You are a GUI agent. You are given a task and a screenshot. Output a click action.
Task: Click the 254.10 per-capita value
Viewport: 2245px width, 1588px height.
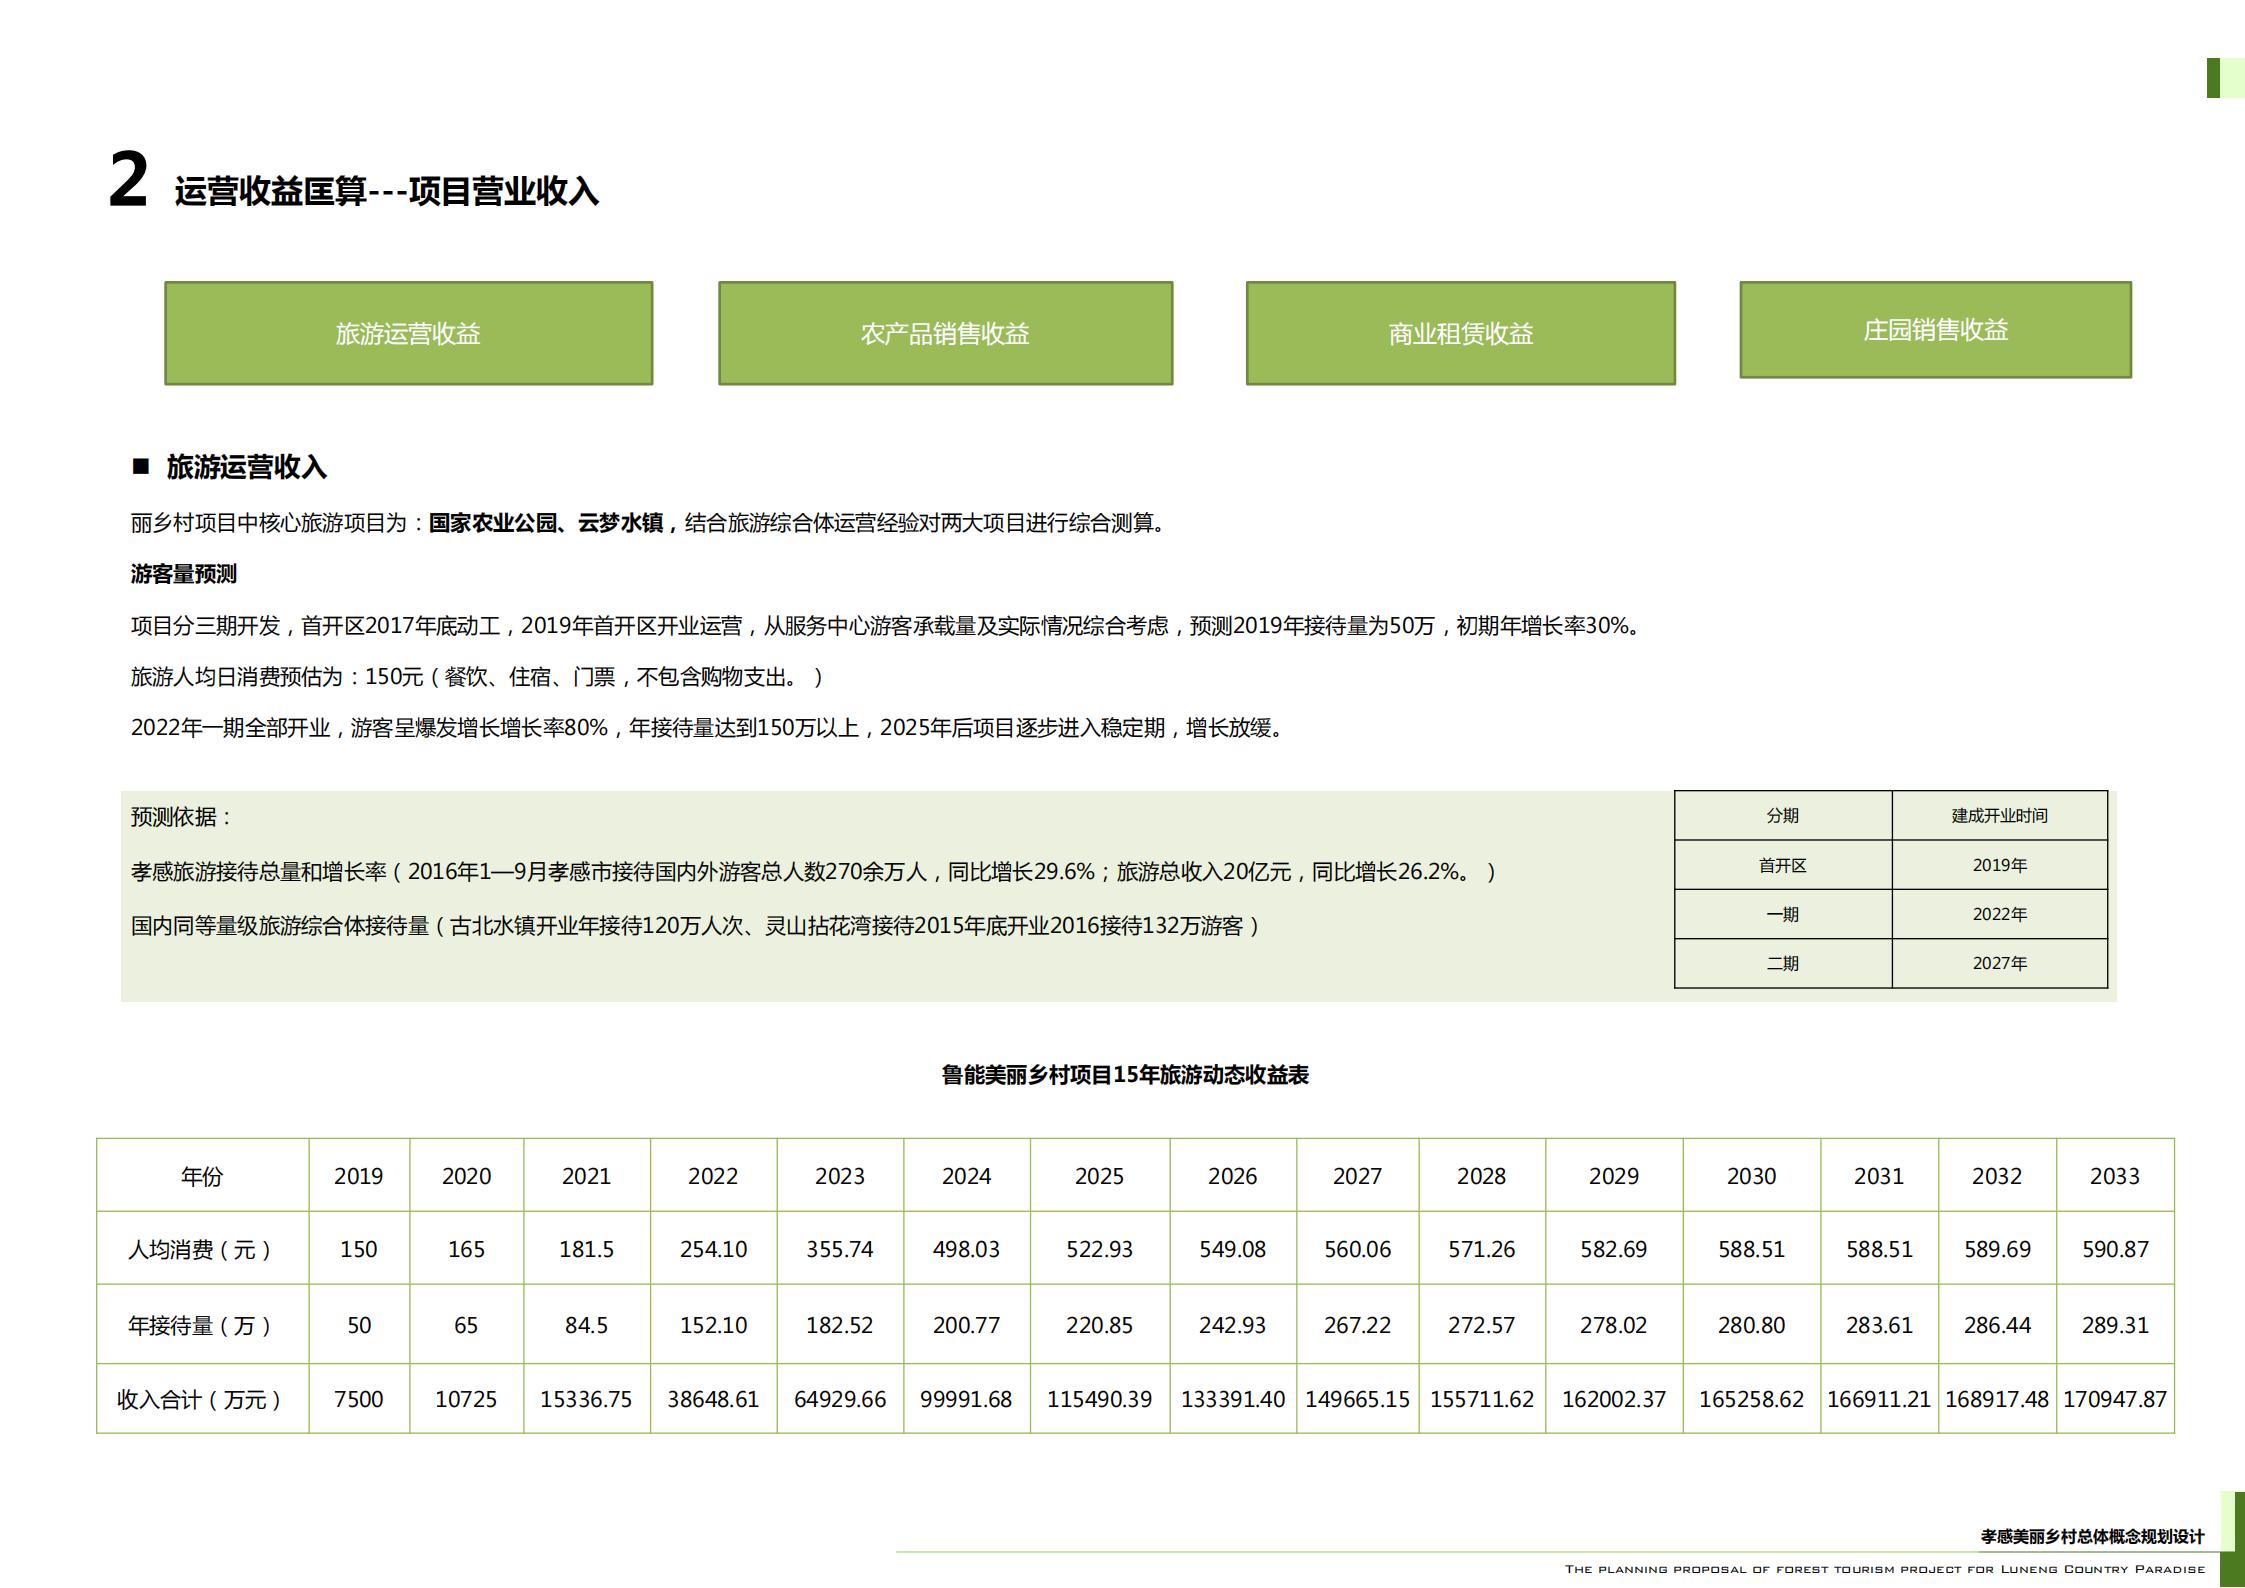click(x=713, y=1248)
